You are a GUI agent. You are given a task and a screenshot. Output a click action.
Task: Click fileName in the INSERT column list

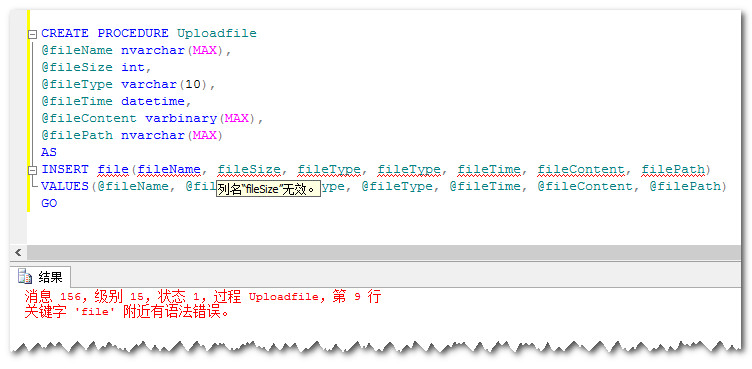169,169
